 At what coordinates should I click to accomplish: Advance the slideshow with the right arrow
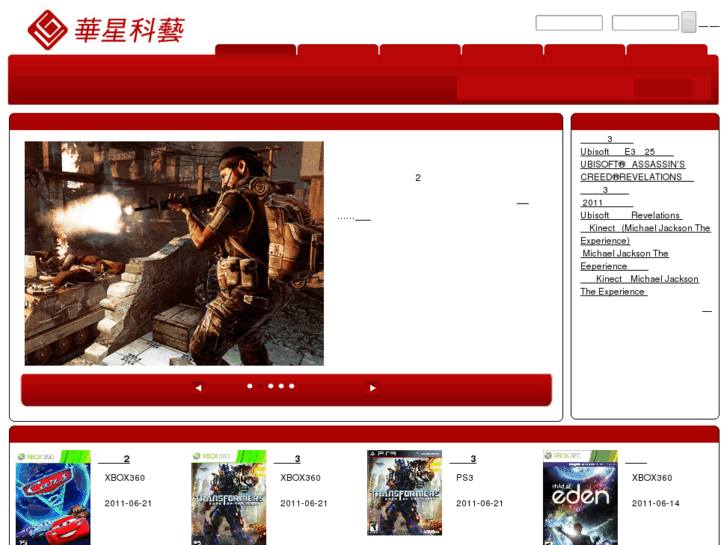point(372,388)
